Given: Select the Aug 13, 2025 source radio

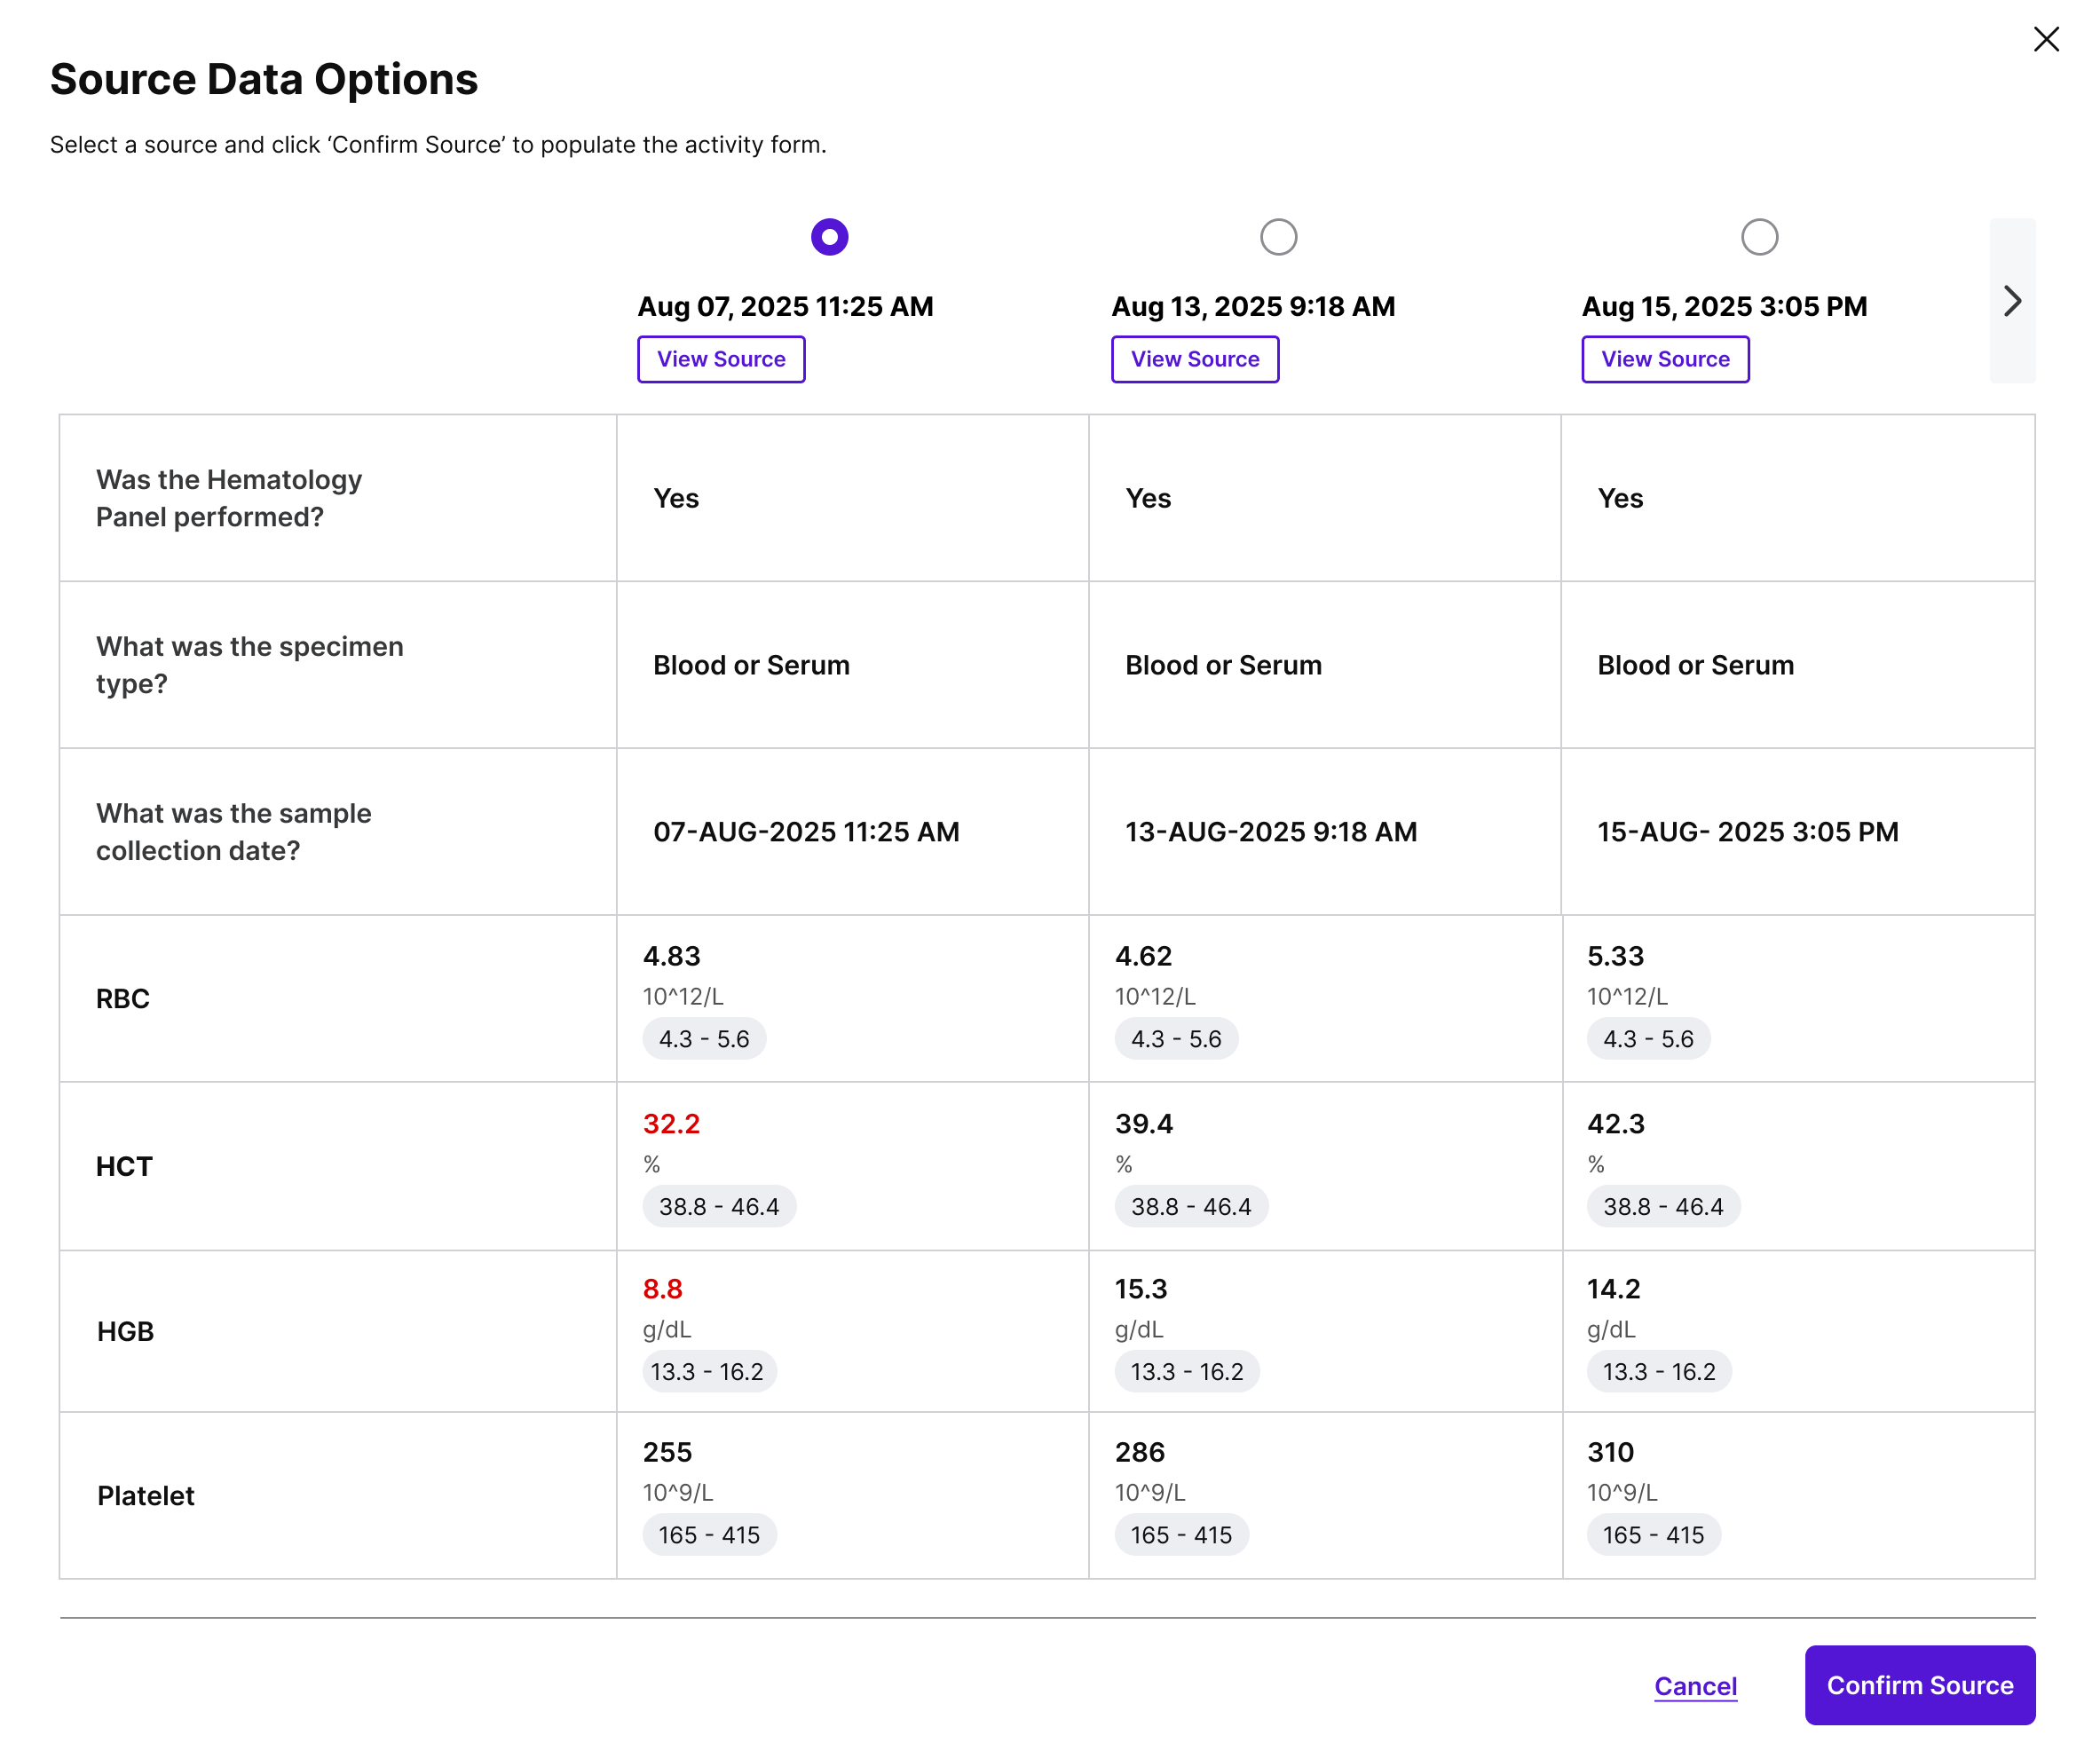Looking at the screenshot, I should [1278, 237].
